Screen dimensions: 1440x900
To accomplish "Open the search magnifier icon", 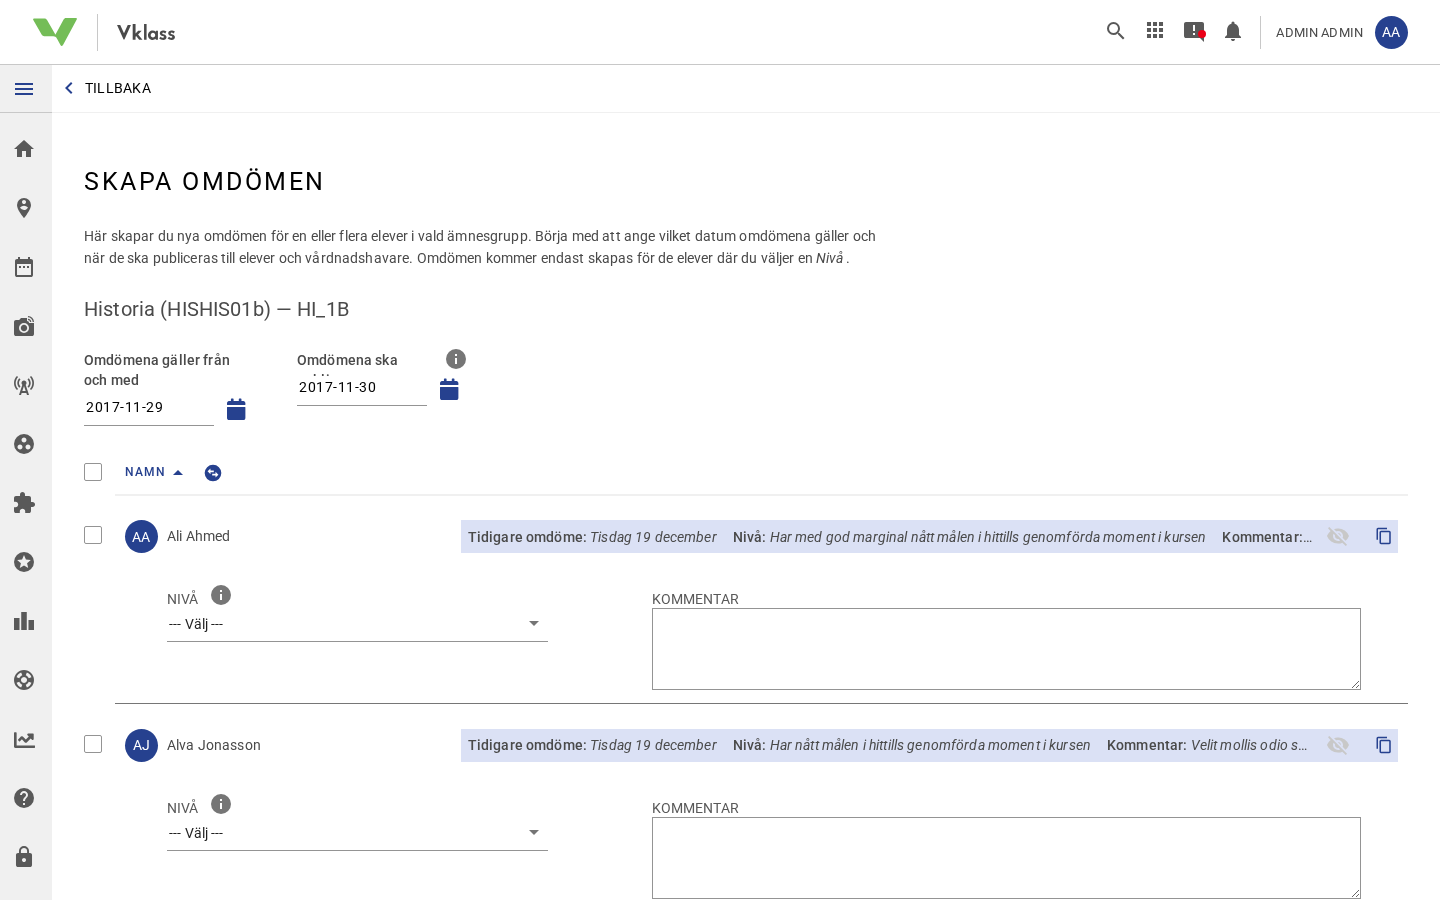I will 1116,31.
